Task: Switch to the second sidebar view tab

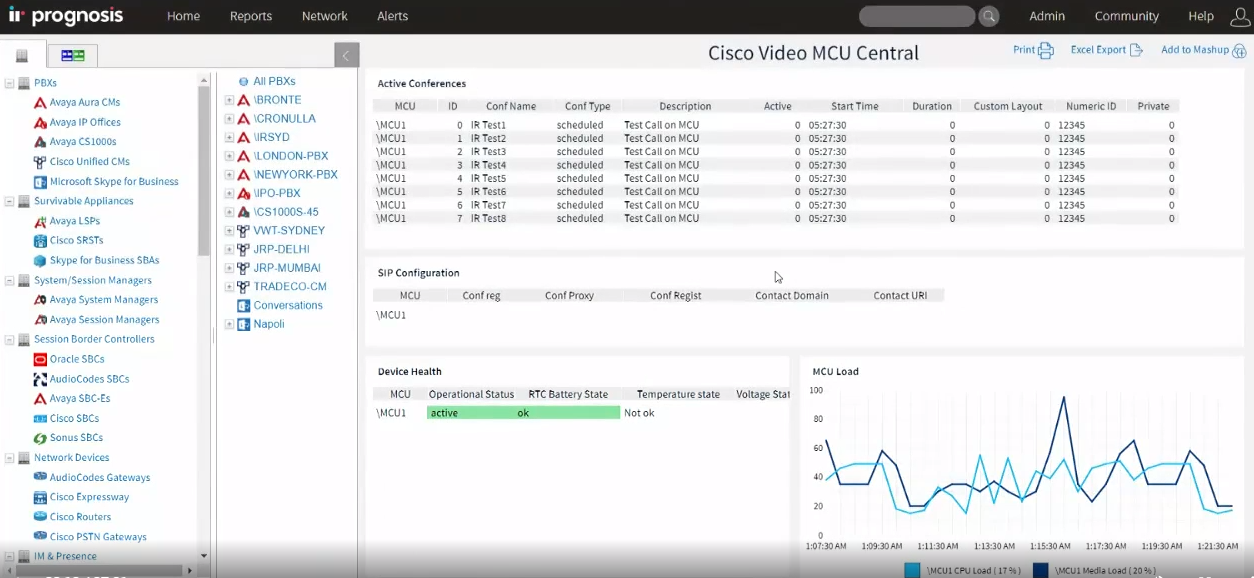Action: [72, 55]
